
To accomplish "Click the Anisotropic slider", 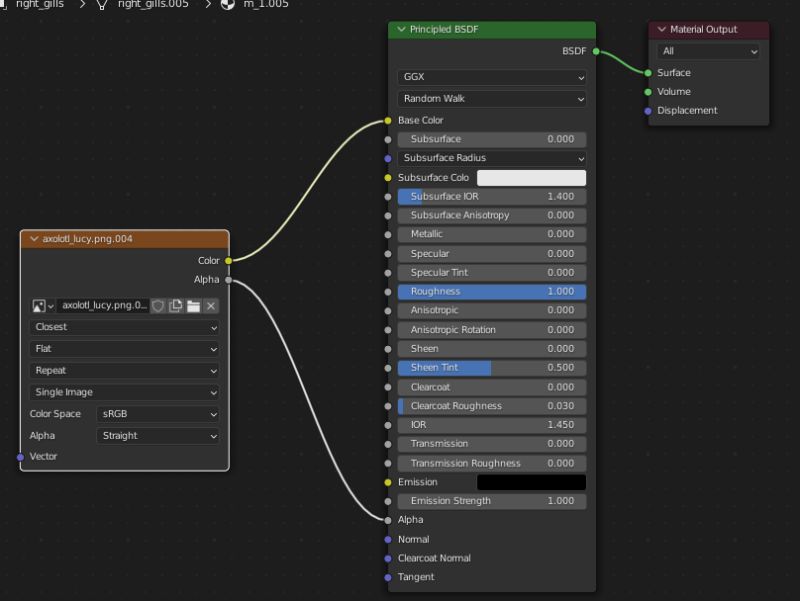I will pyautogui.click(x=492, y=310).
